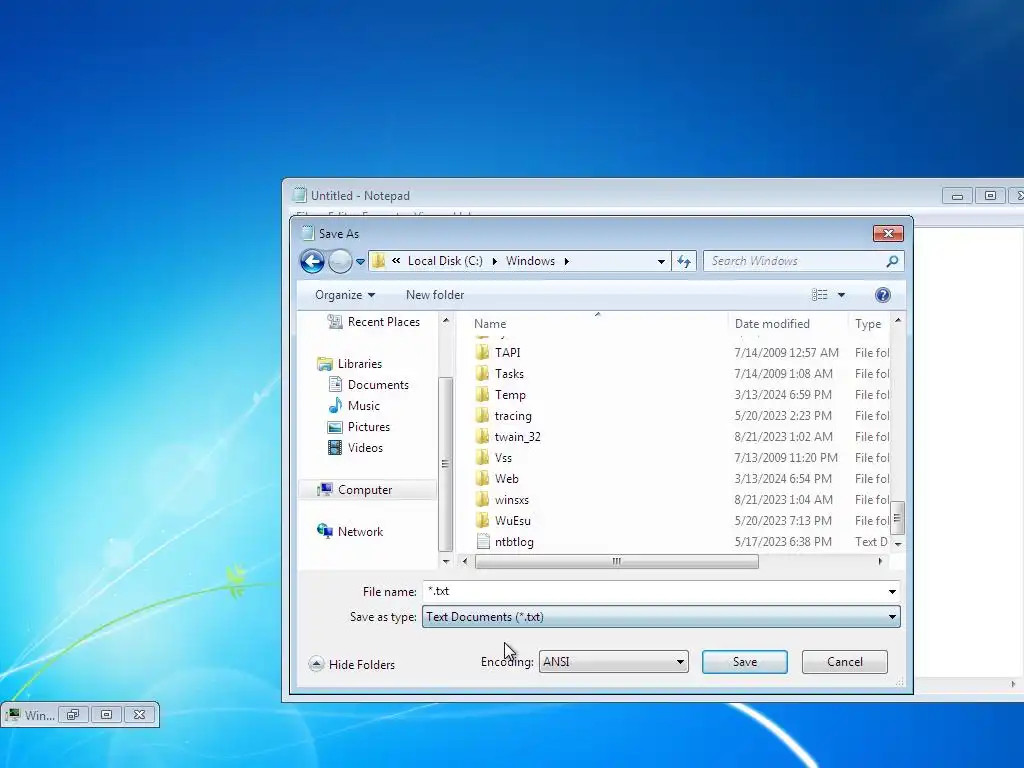Click Hide Folders toggle
This screenshot has width=1024, height=768.
352,664
